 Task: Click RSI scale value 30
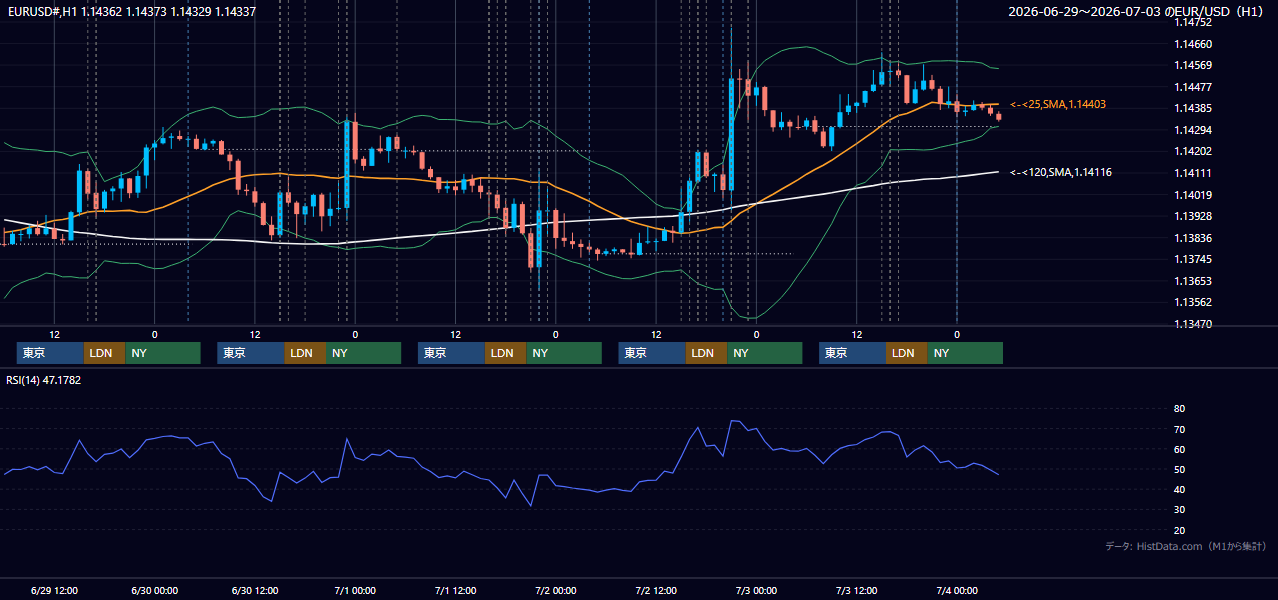click(1179, 510)
